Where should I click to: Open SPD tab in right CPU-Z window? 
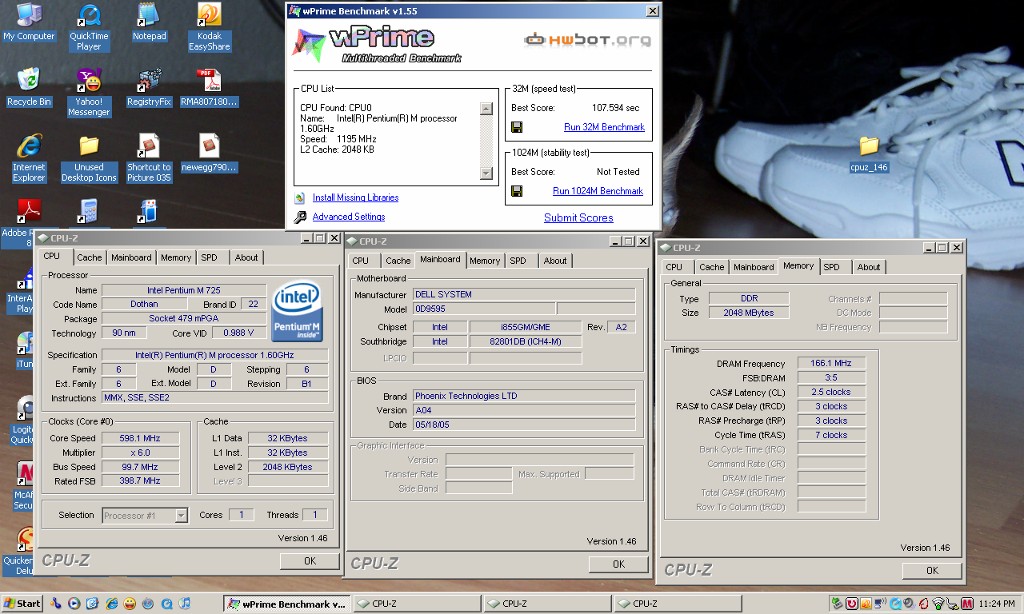[x=831, y=267]
